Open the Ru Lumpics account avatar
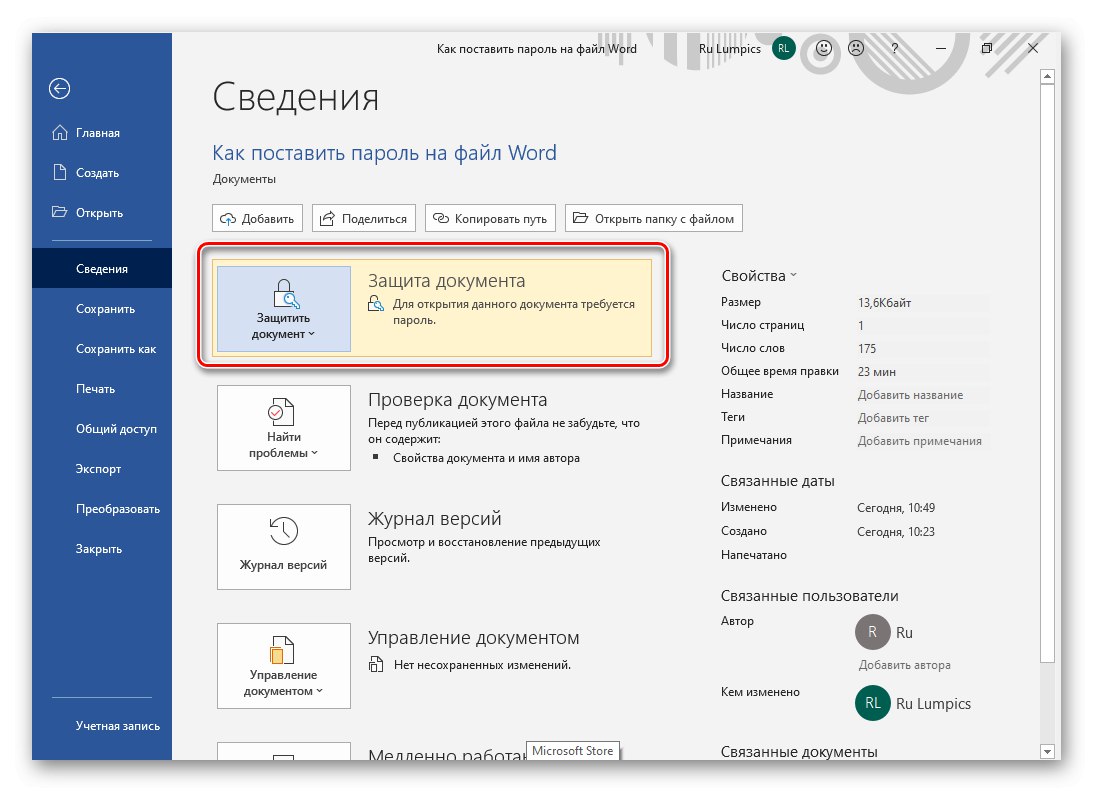The width and height of the screenshot is (1093, 792). tap(783, 48)
